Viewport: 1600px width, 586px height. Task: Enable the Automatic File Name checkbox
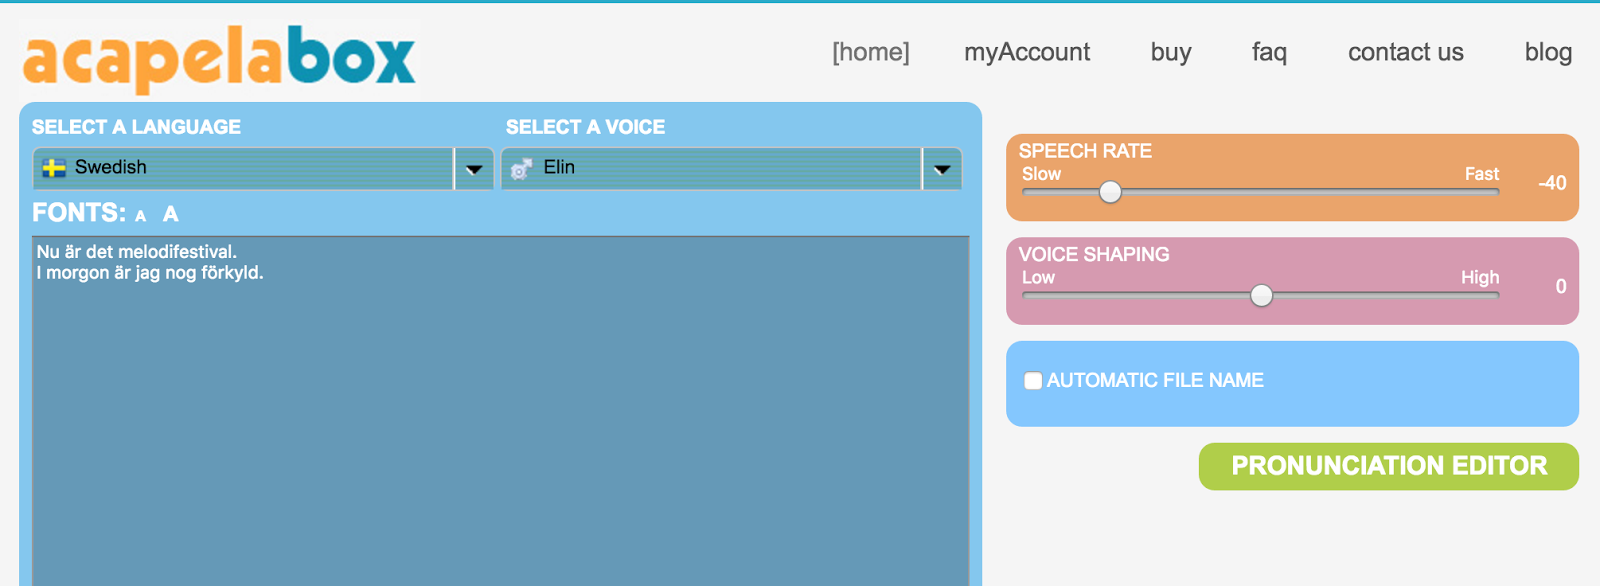1033,381
